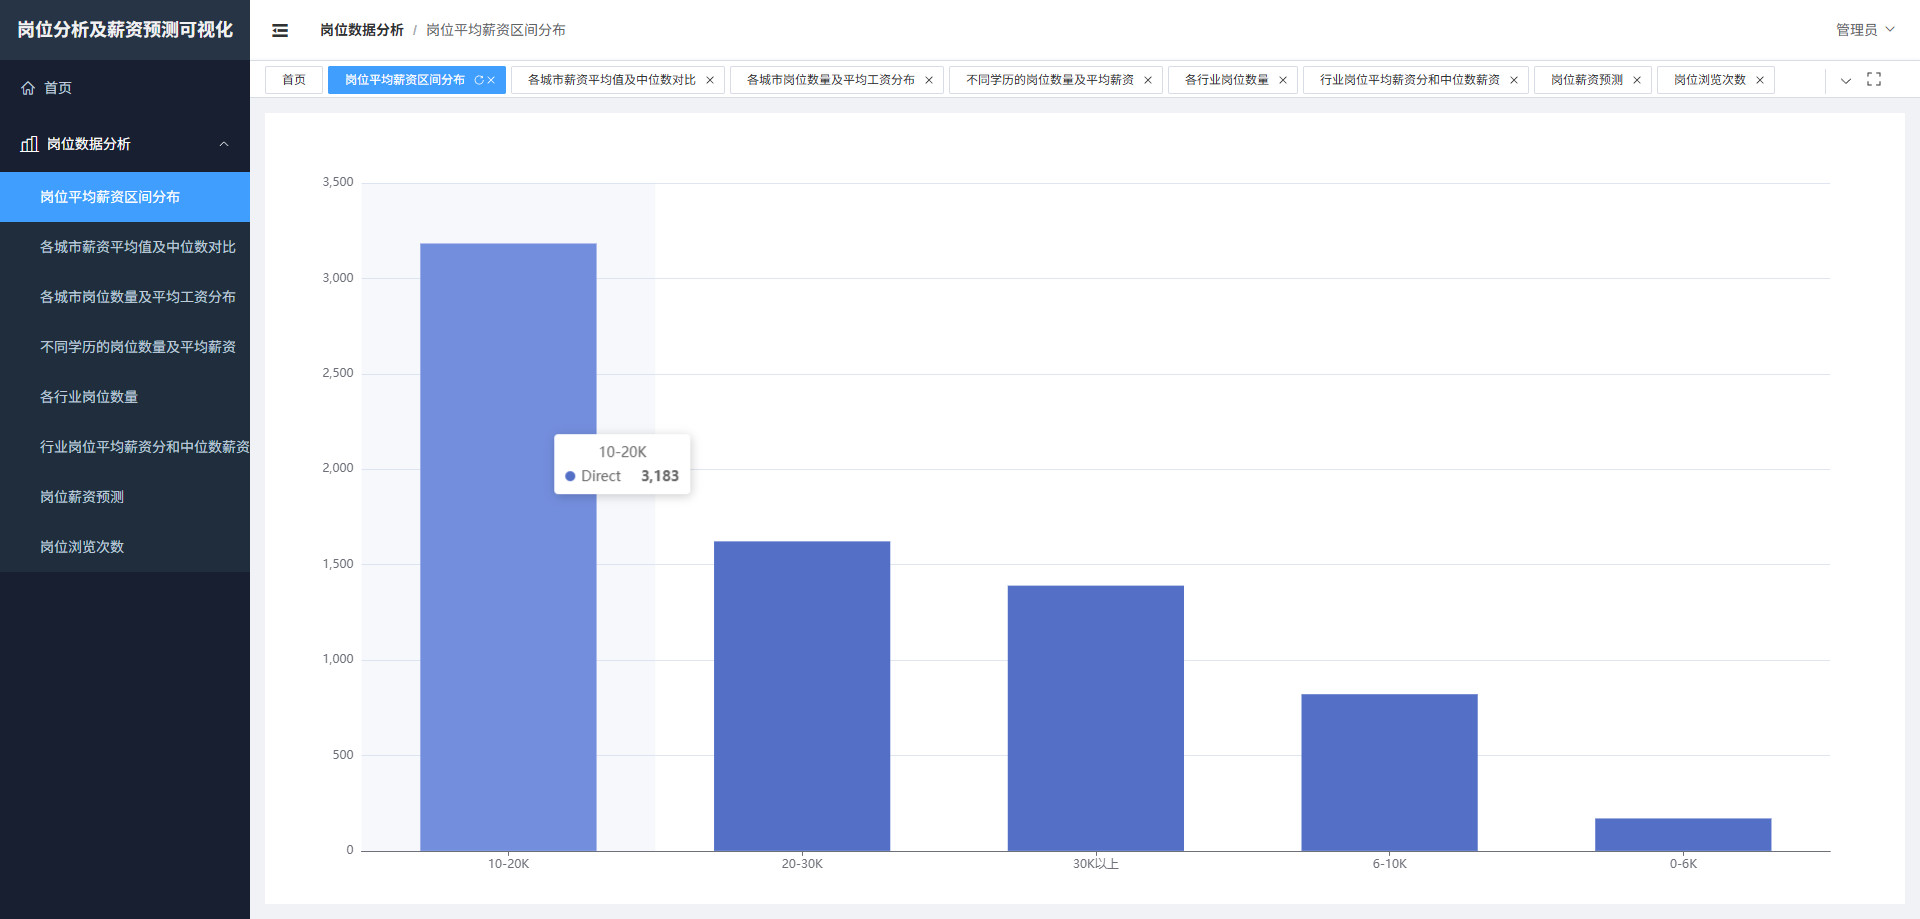Click the 首页 home icon in sidebar
This screenshot has height=919, width=1920.
(x=28, y=88)
